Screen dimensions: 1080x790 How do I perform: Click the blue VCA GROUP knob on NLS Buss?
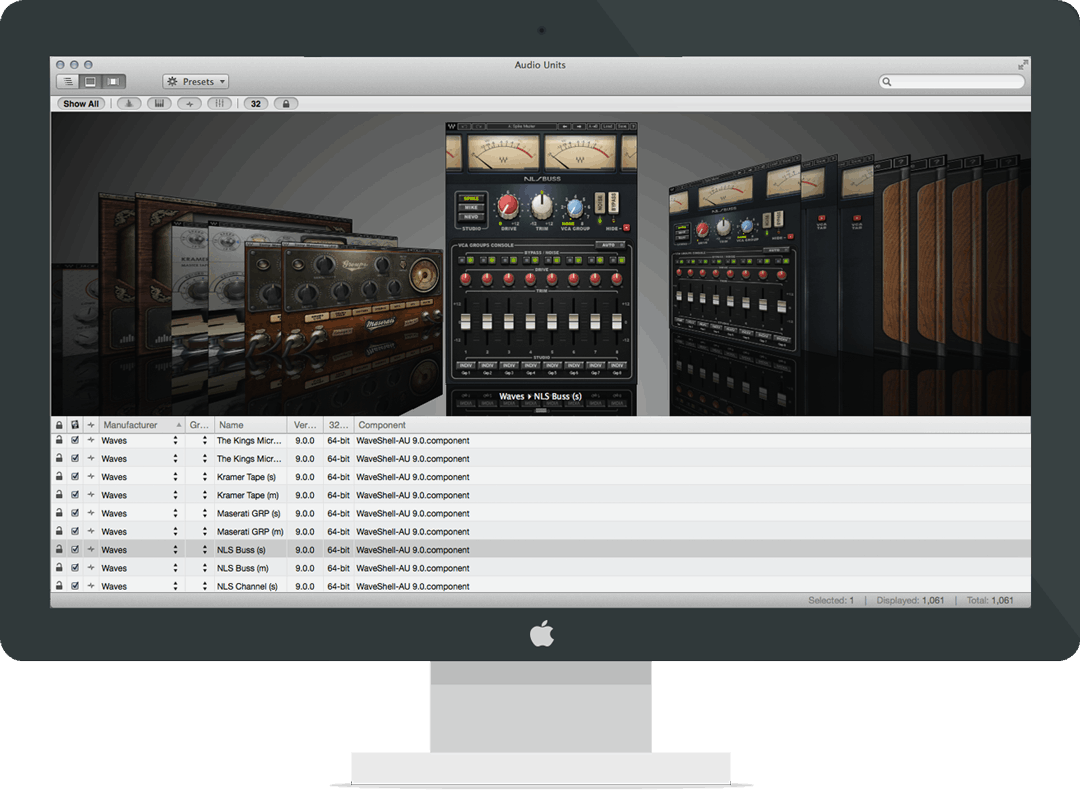pos(575,207)
